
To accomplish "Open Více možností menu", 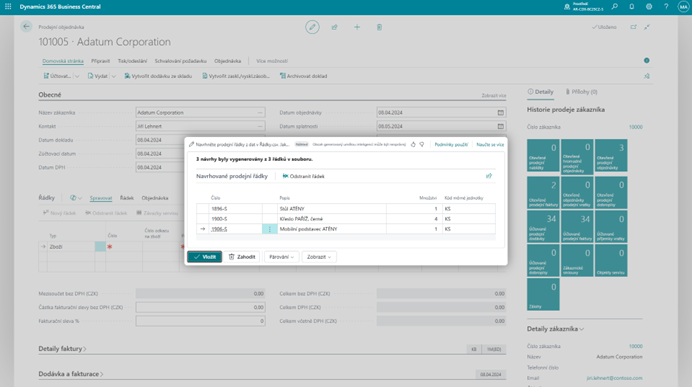I will tap(272, 61).
